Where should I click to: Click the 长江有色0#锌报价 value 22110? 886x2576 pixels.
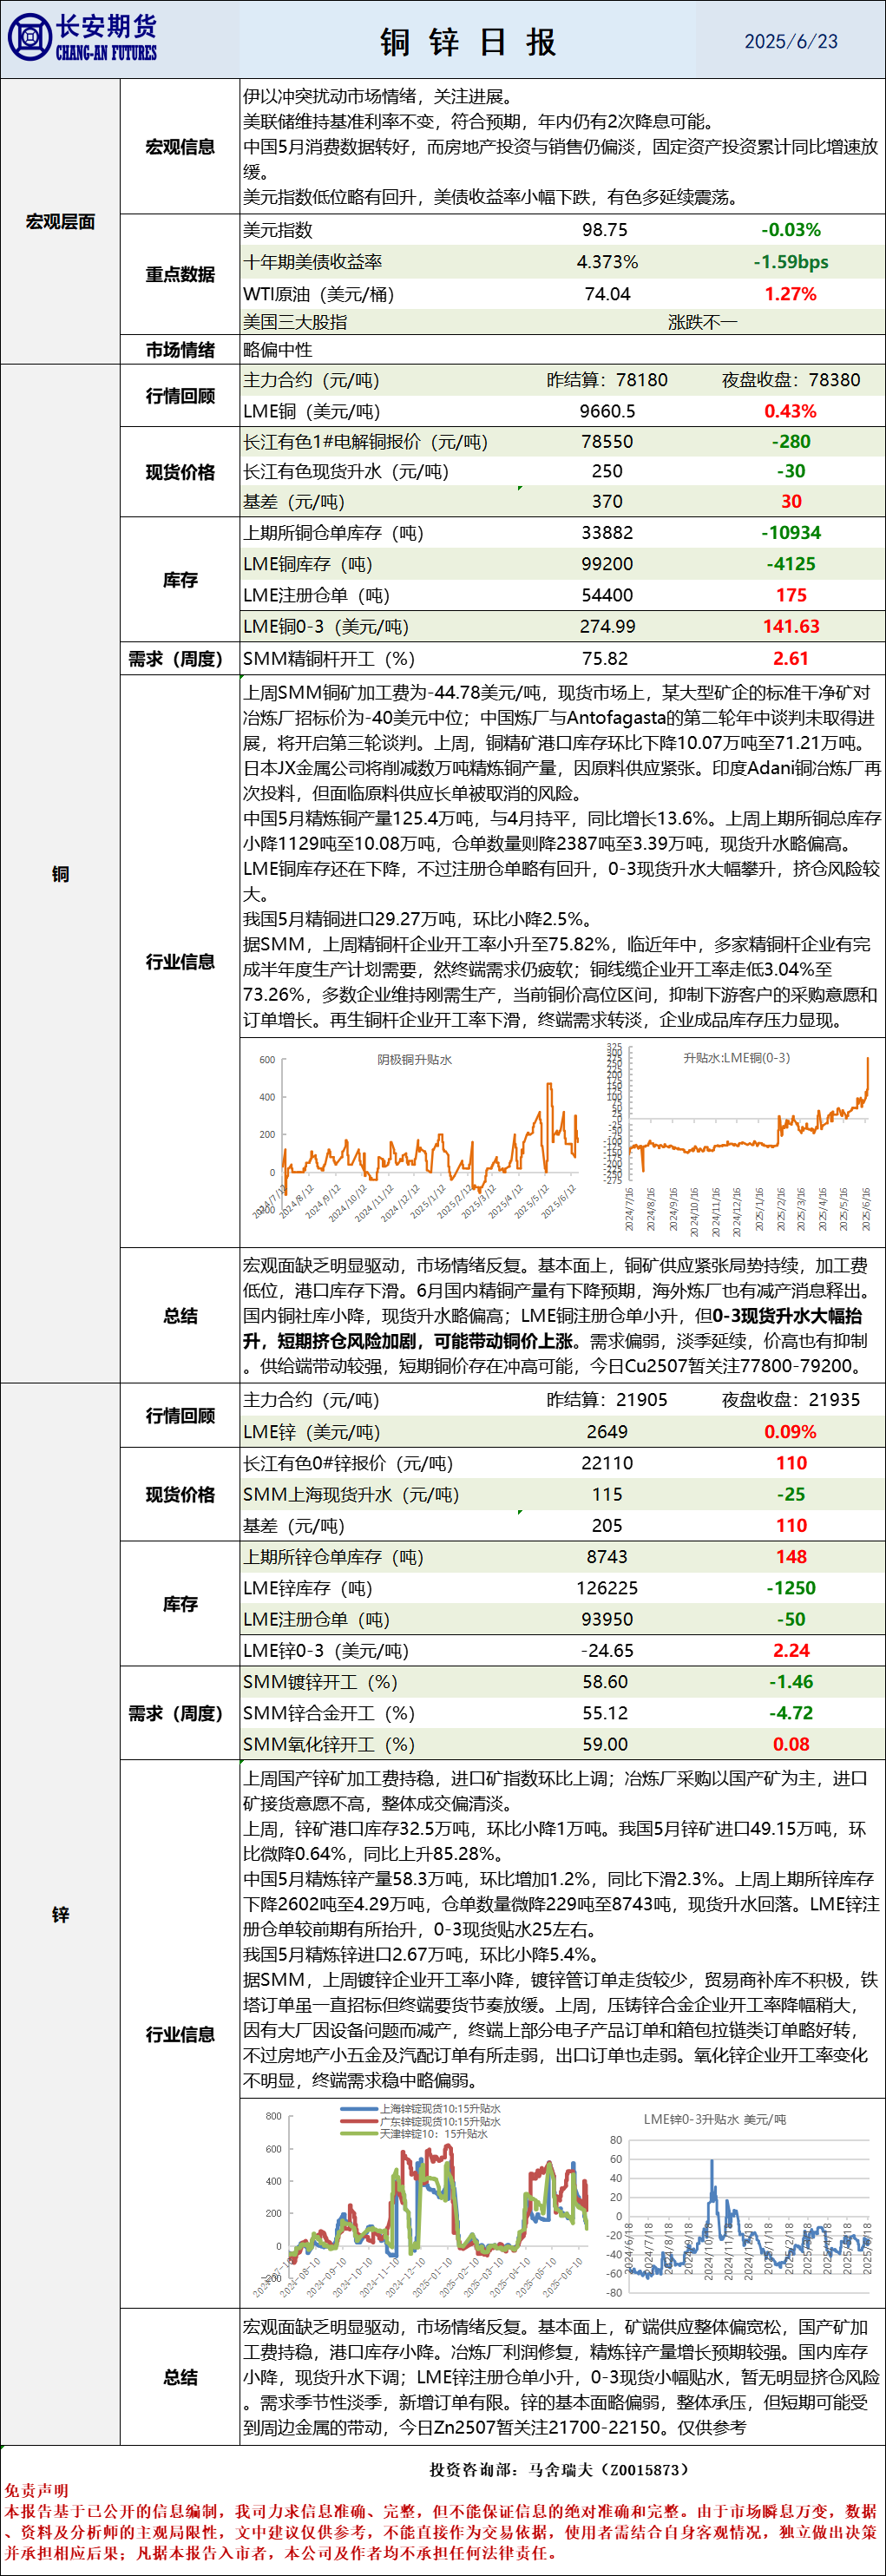(607, 1463)
